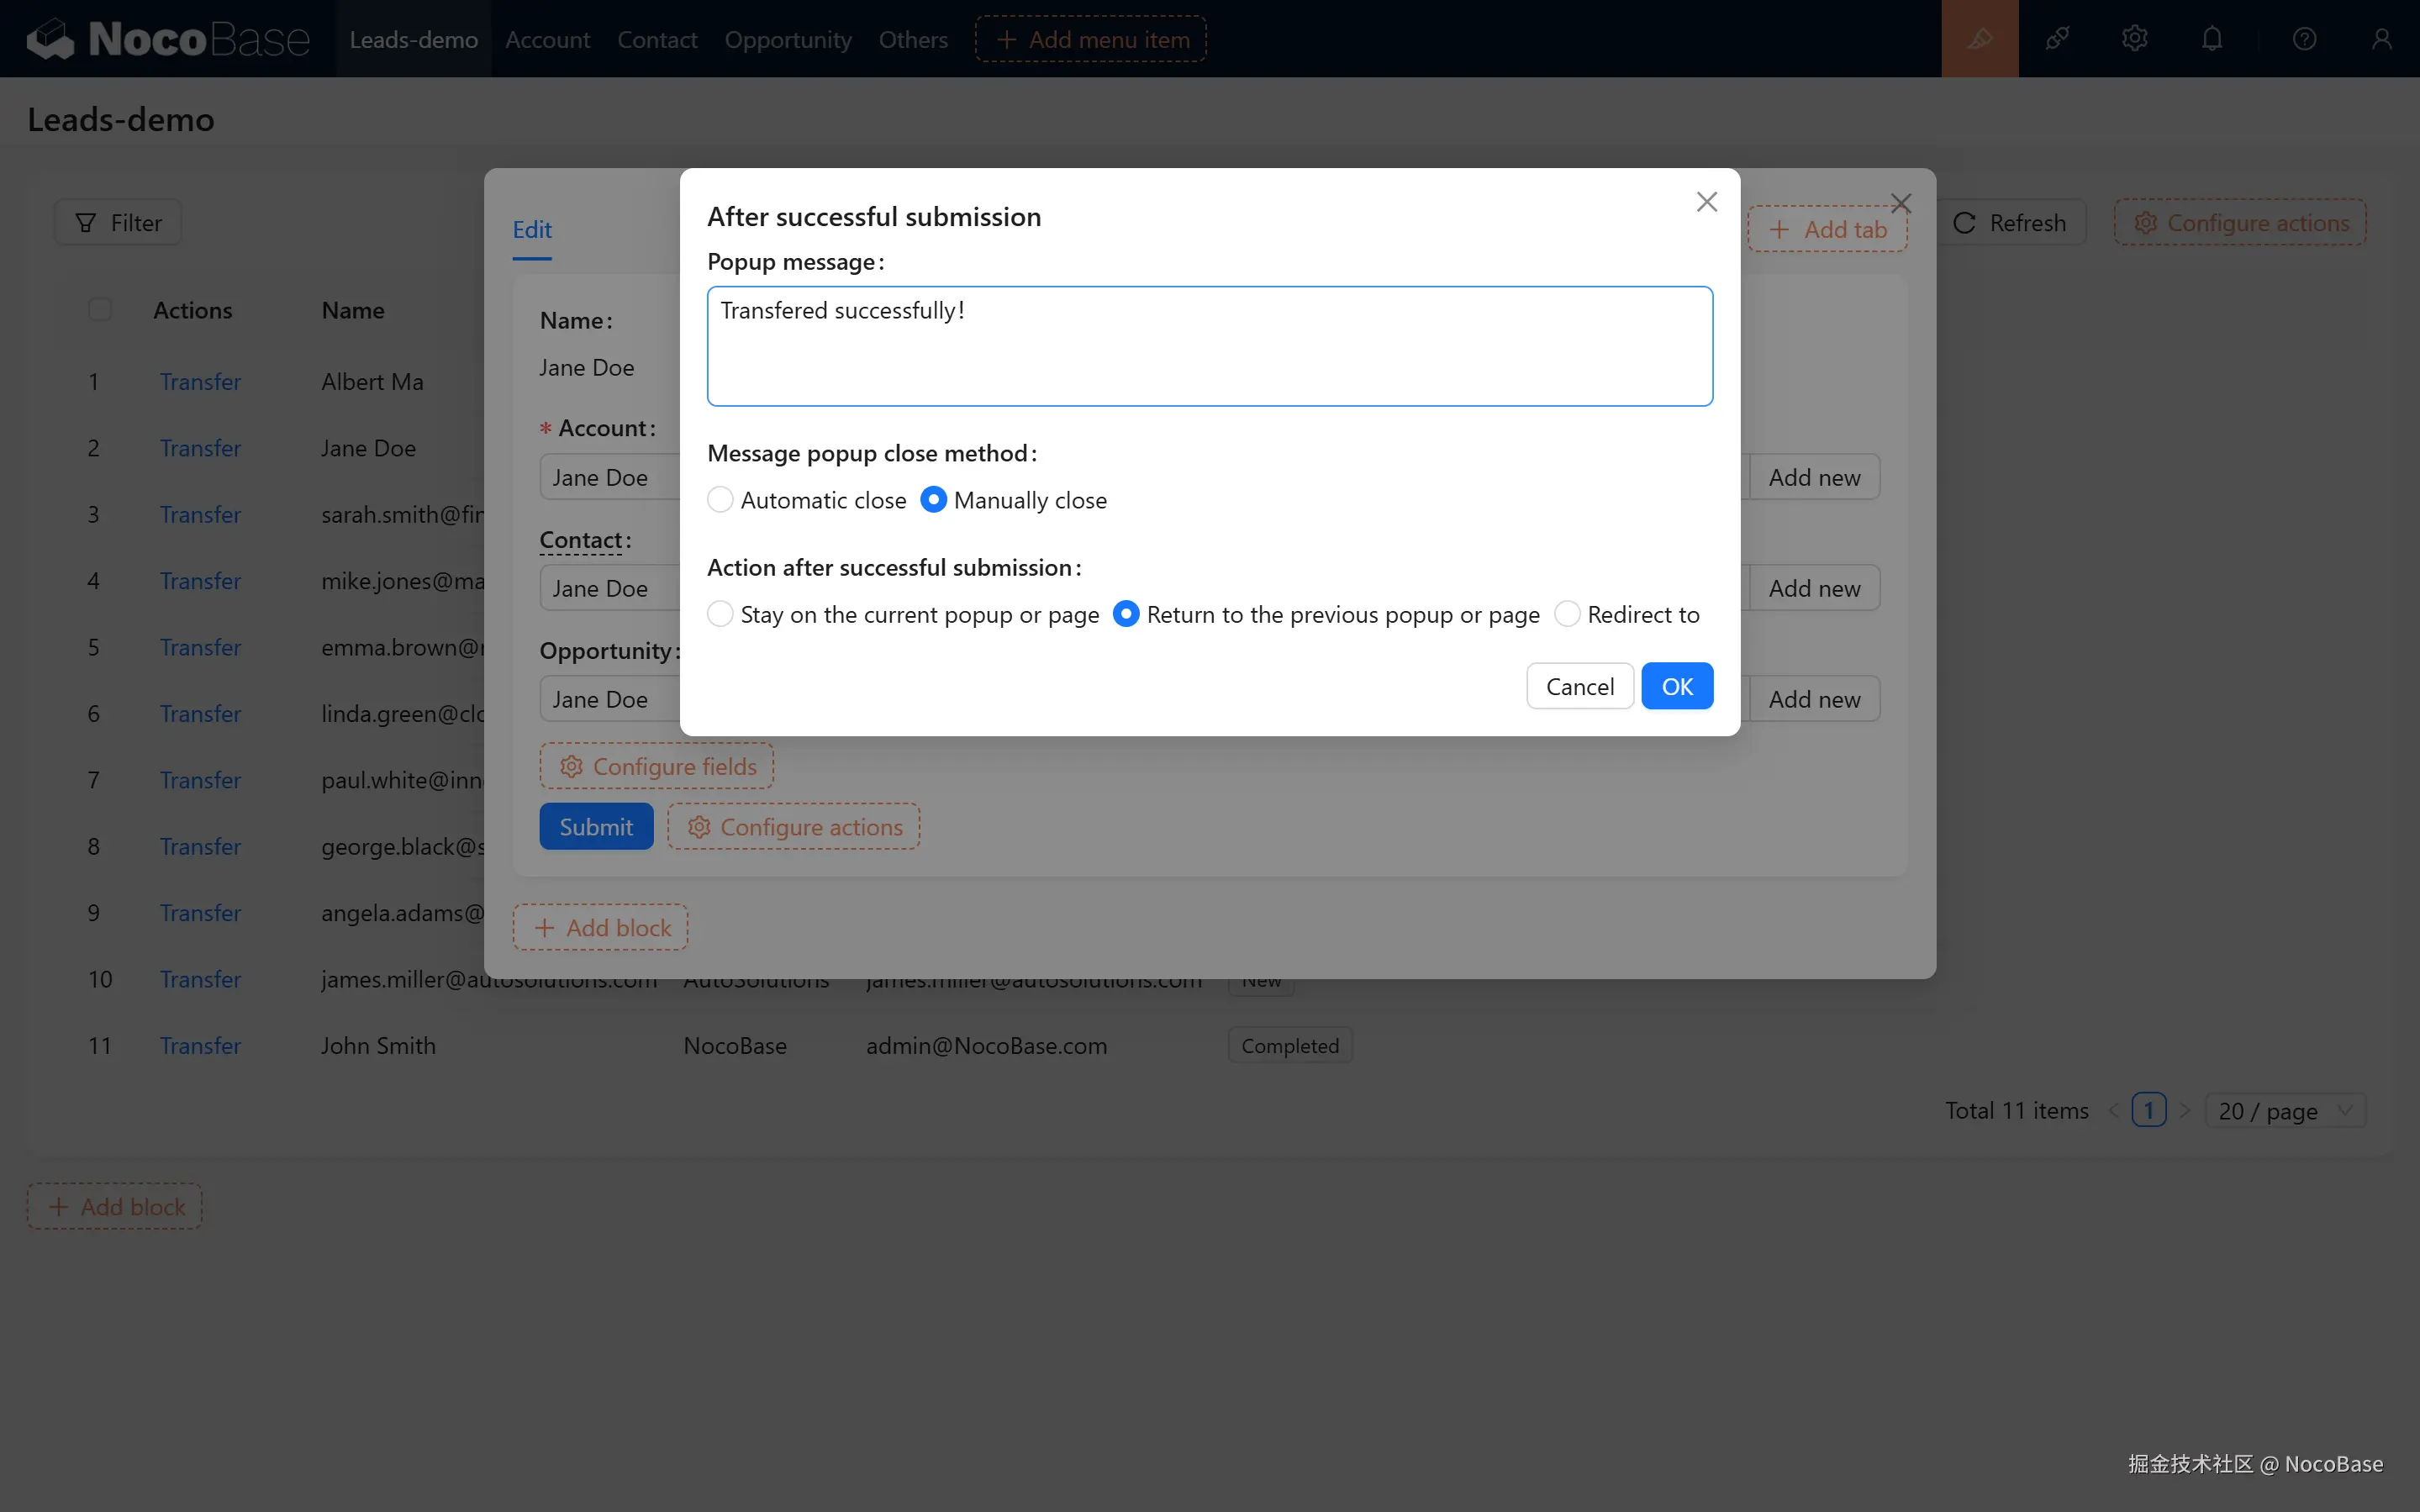Open the Account menu item
Image resolution: width=2420 pixels, height=1512 pixels.
[x=547, y=39]
